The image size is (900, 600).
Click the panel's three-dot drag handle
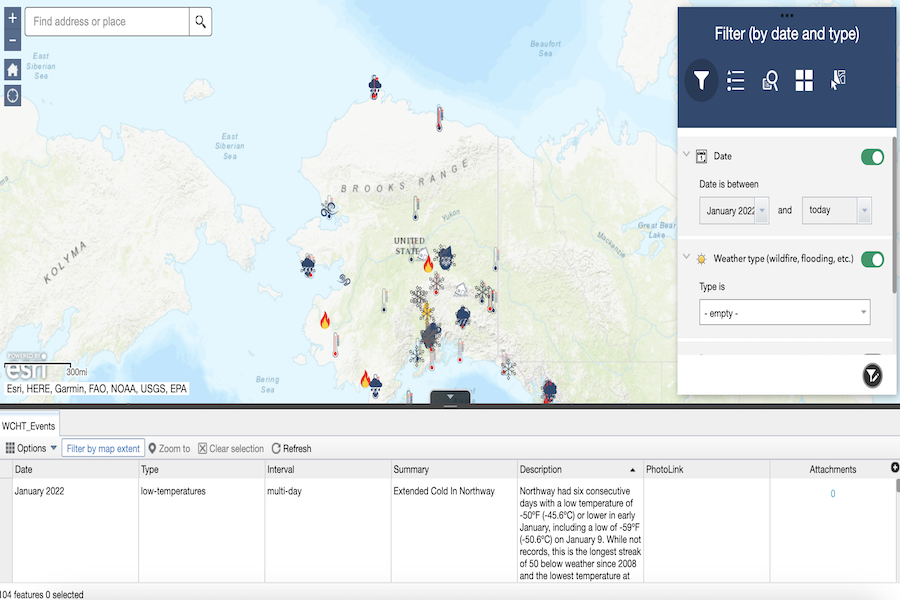786,16
